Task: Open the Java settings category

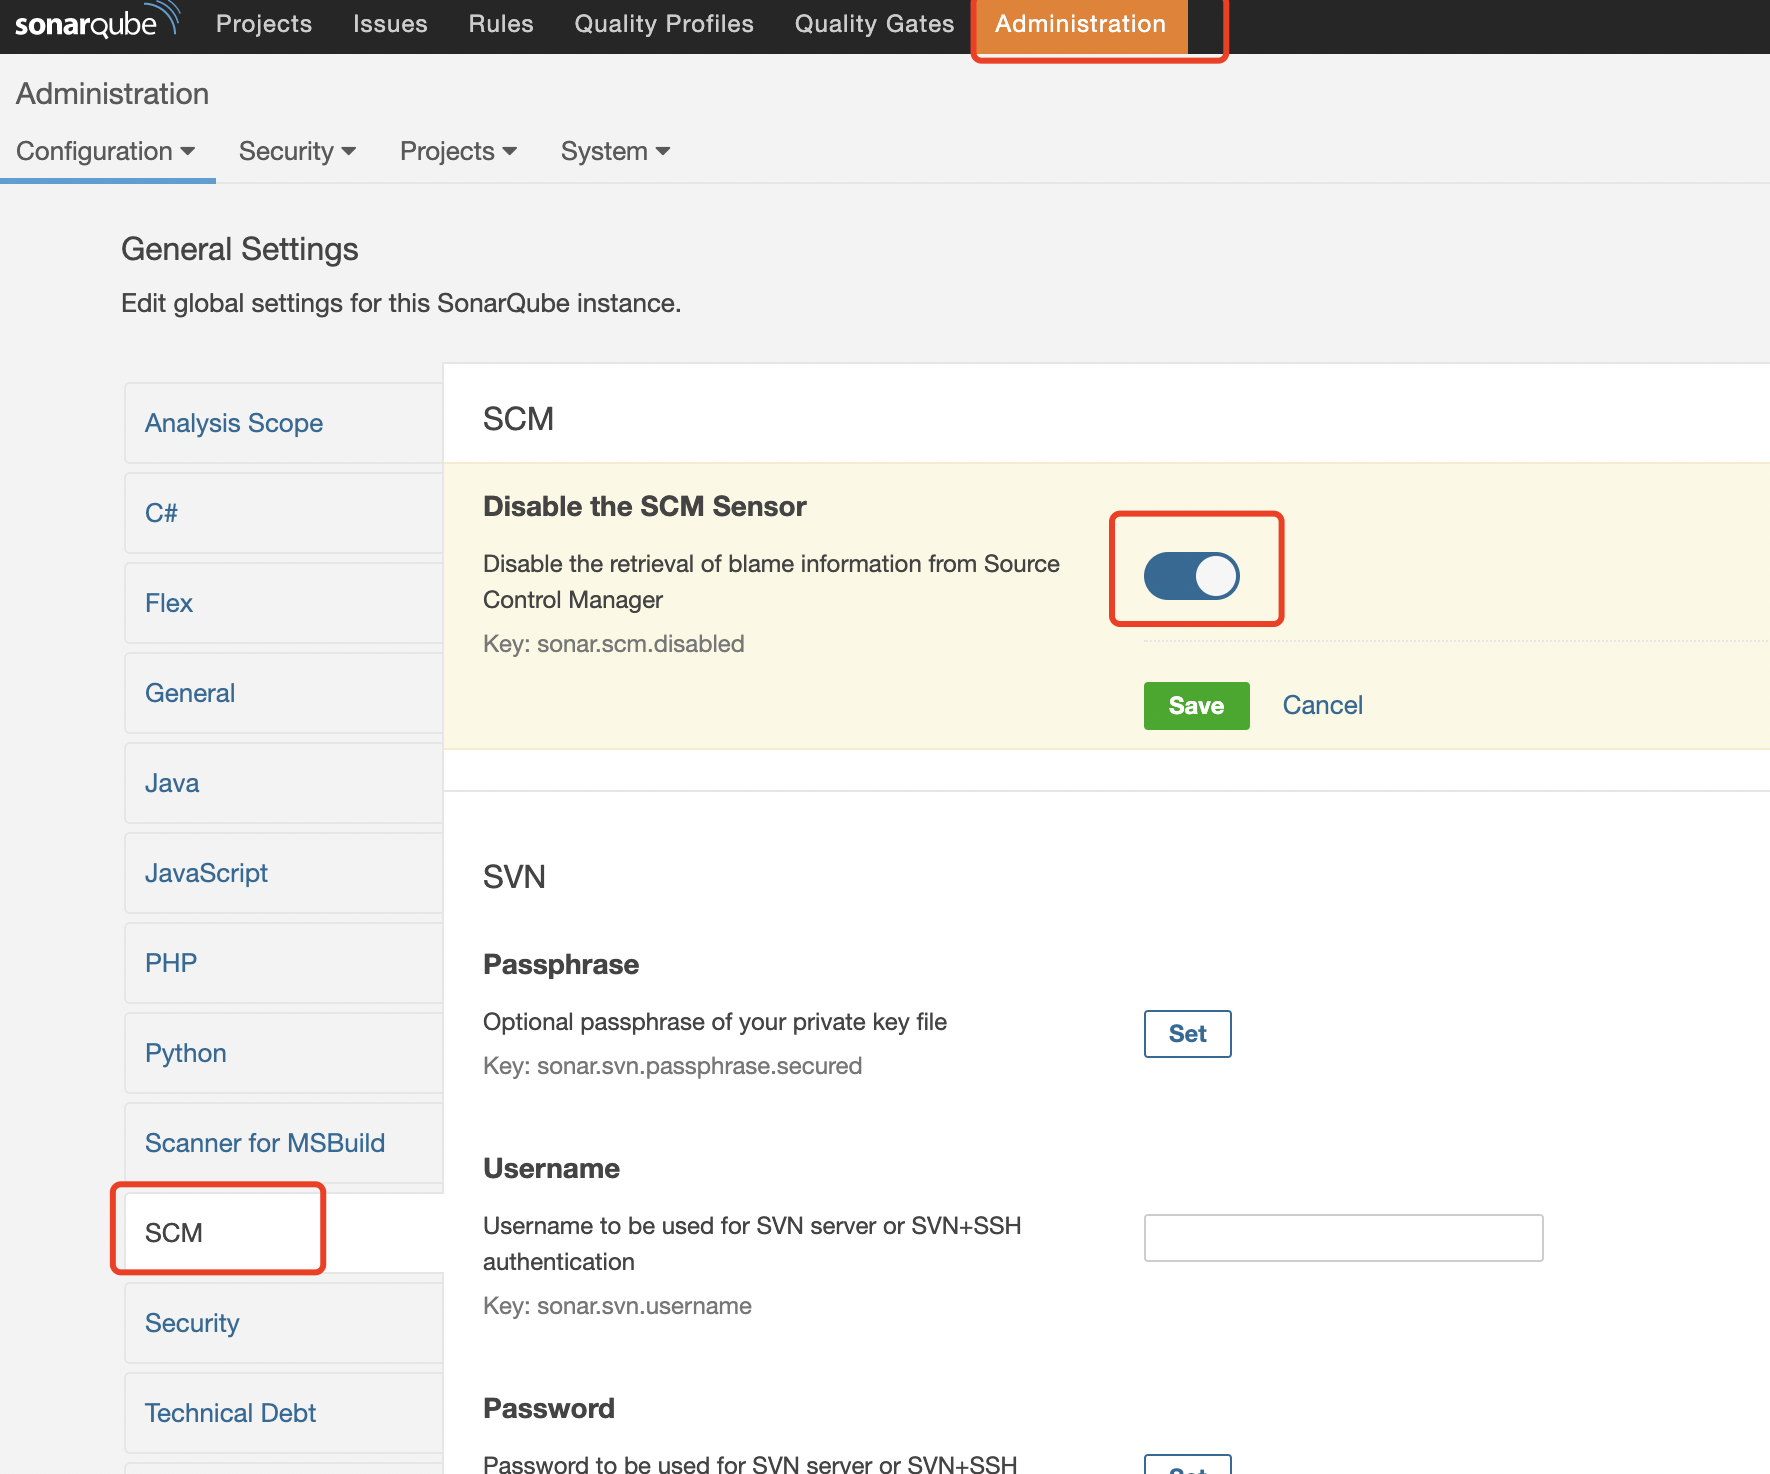Action: click(284, 783)
